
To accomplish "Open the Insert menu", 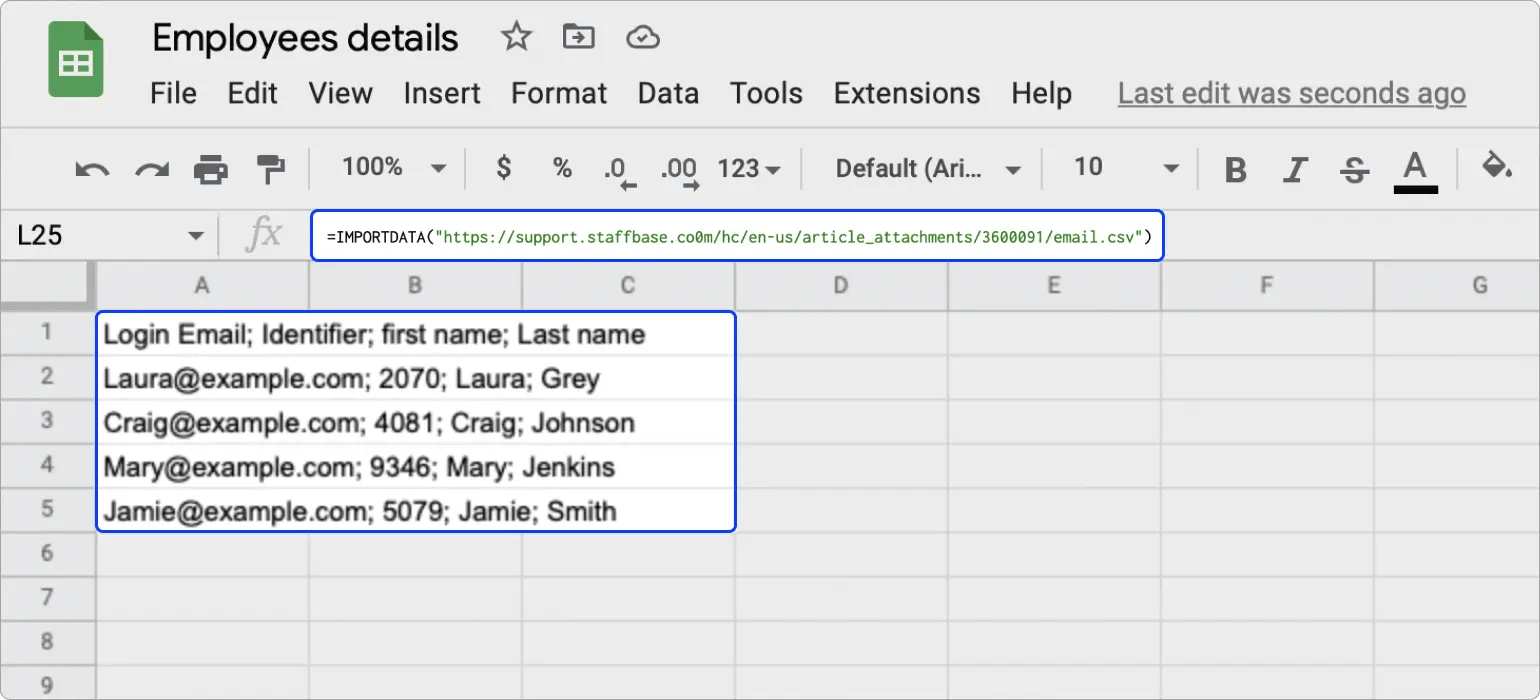I will coord(442,94).
